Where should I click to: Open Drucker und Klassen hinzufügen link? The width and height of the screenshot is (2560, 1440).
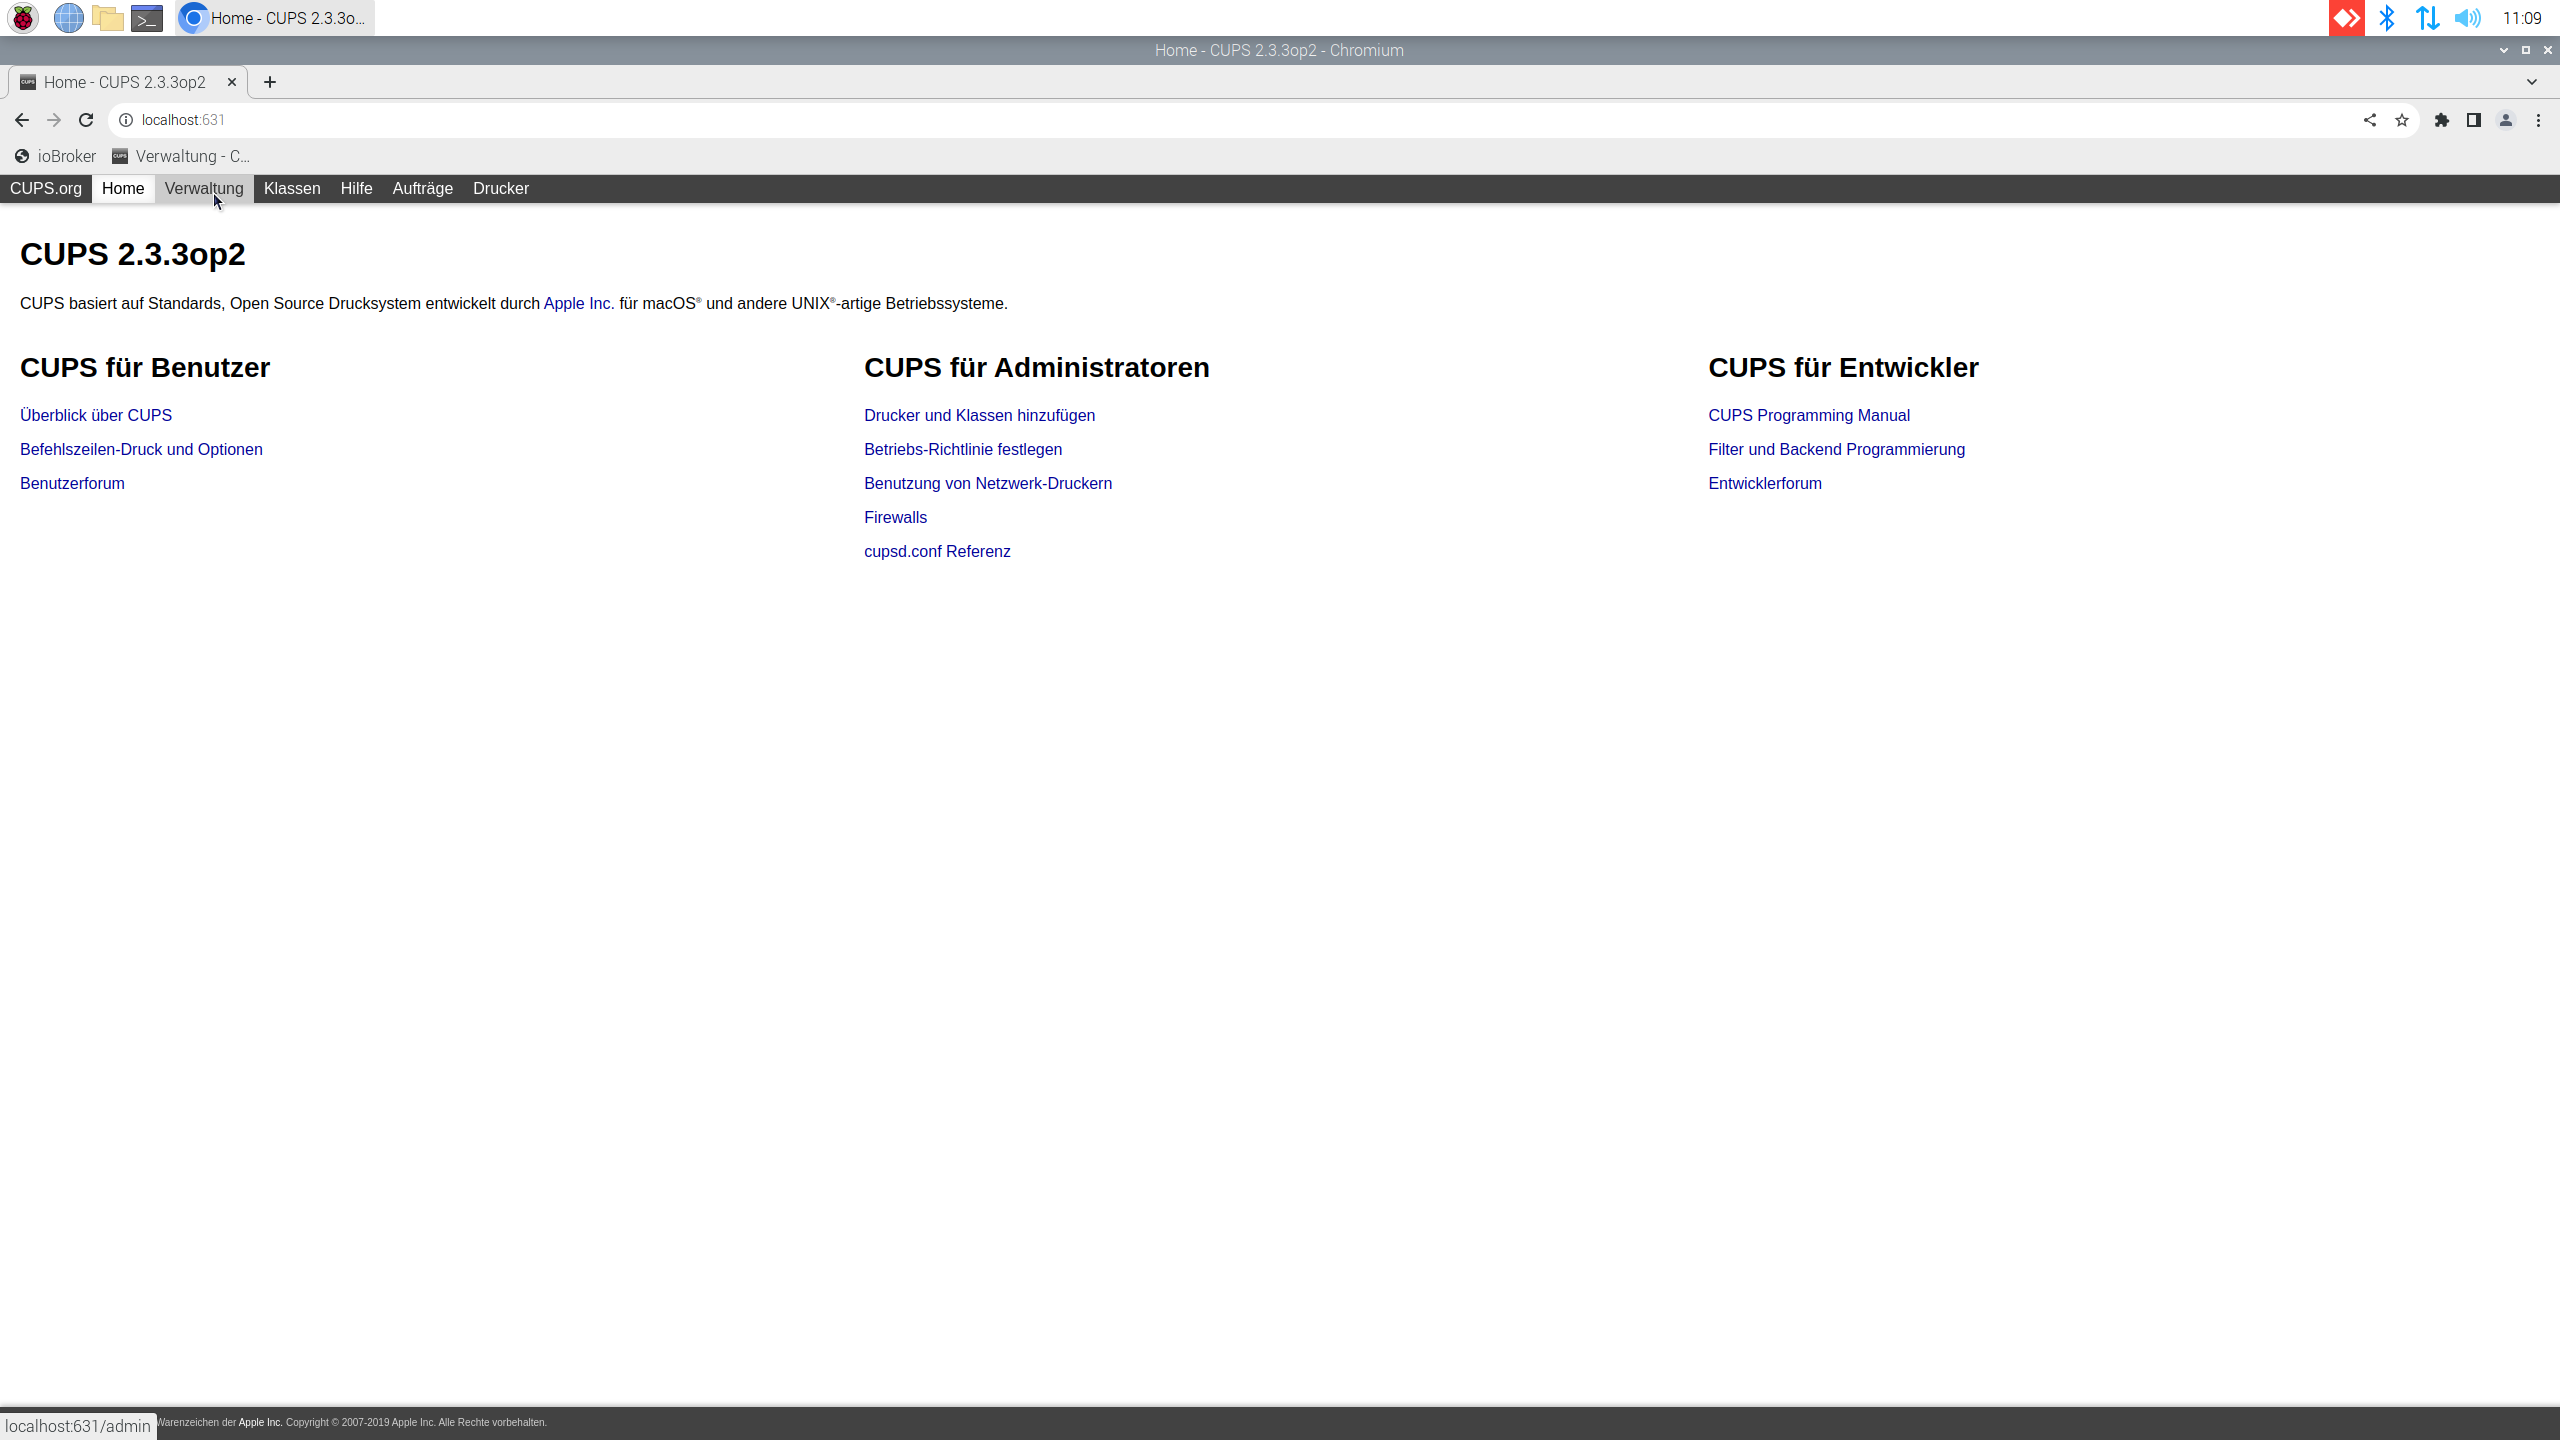pyautogui.click(x=979, y=415)
